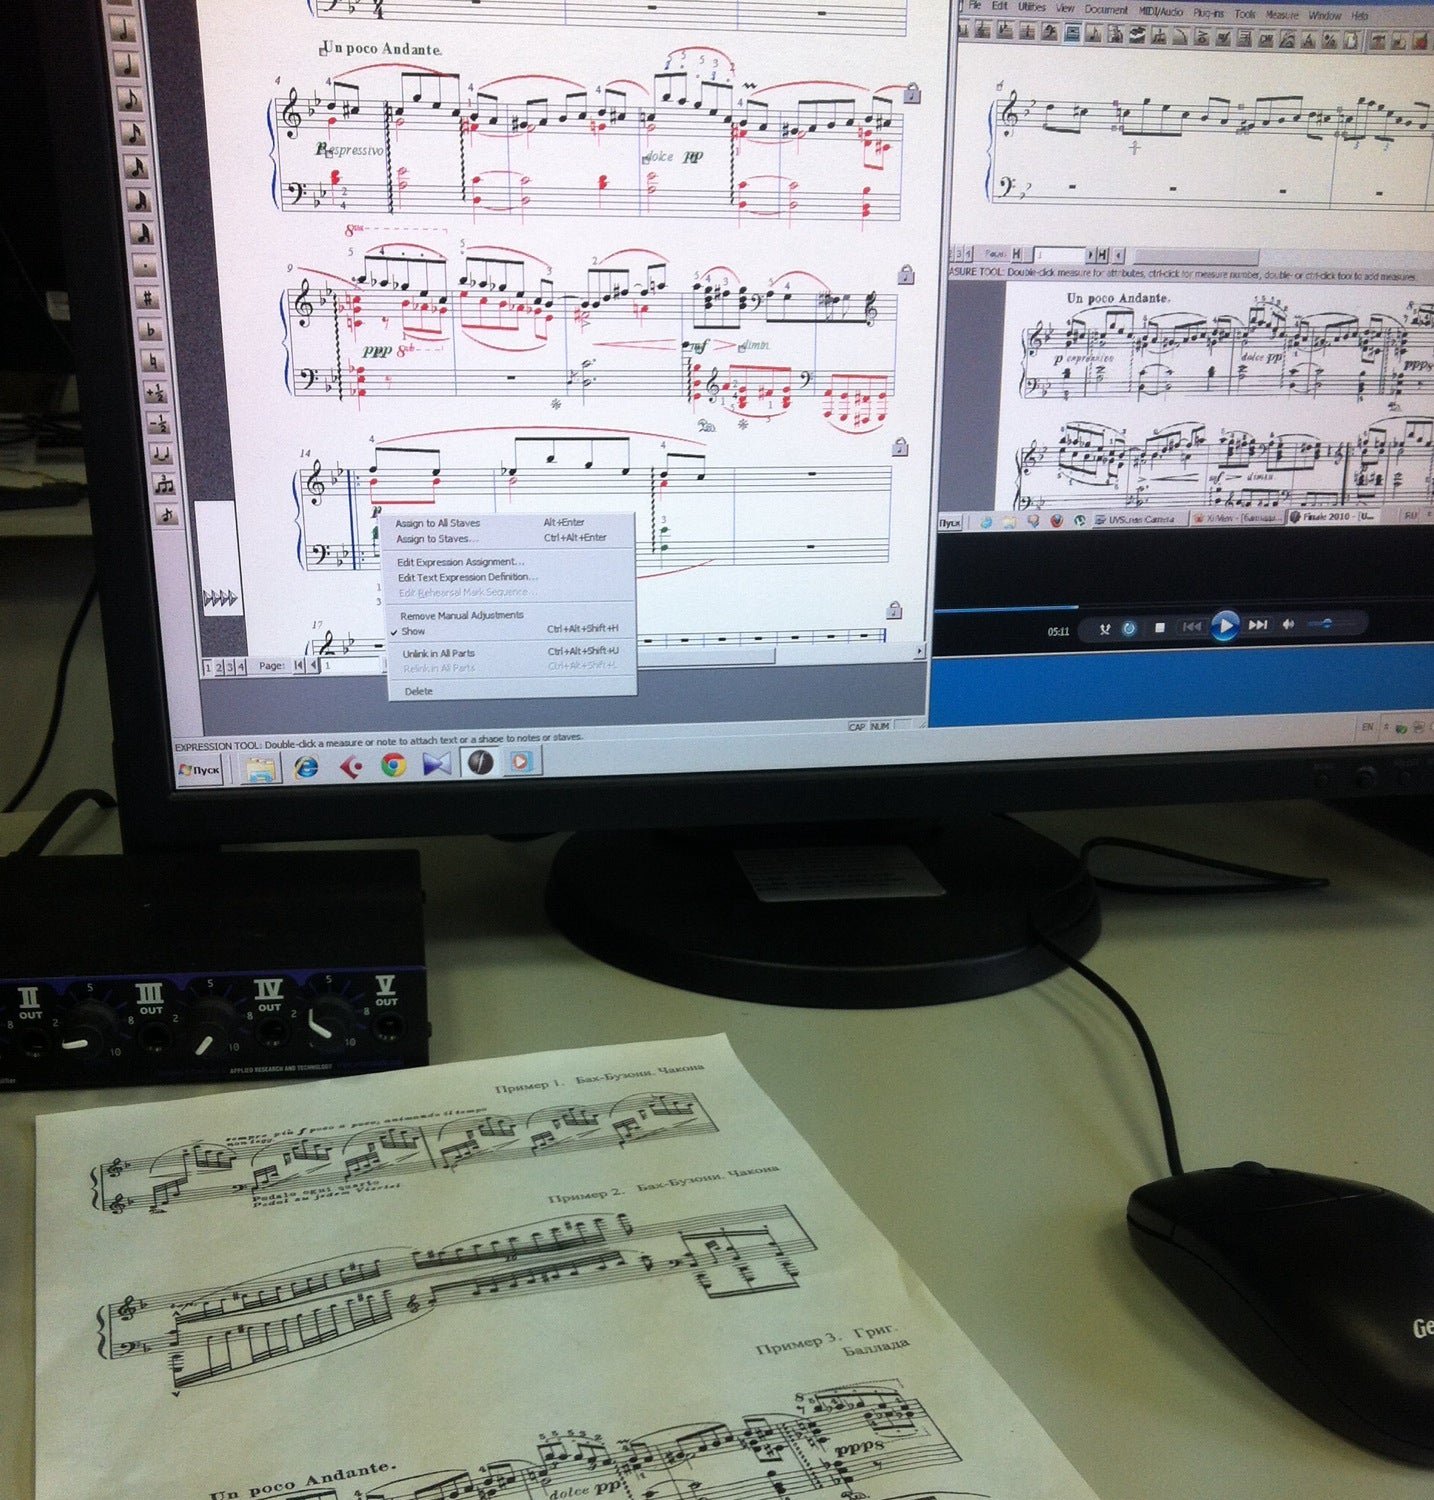Toggle the checked Show menu option
This screenshot has width=1434, height=1500.
[x=413, y=631]
